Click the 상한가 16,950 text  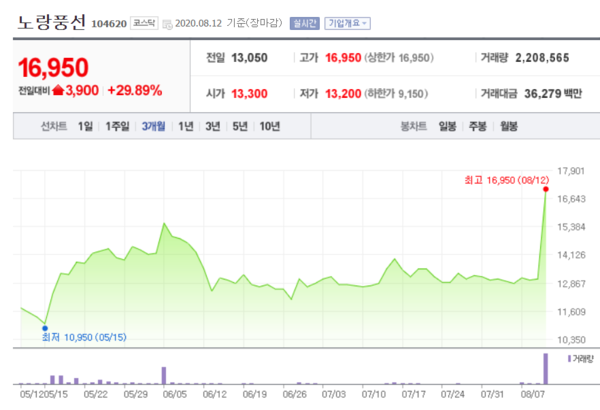[399, 58]
